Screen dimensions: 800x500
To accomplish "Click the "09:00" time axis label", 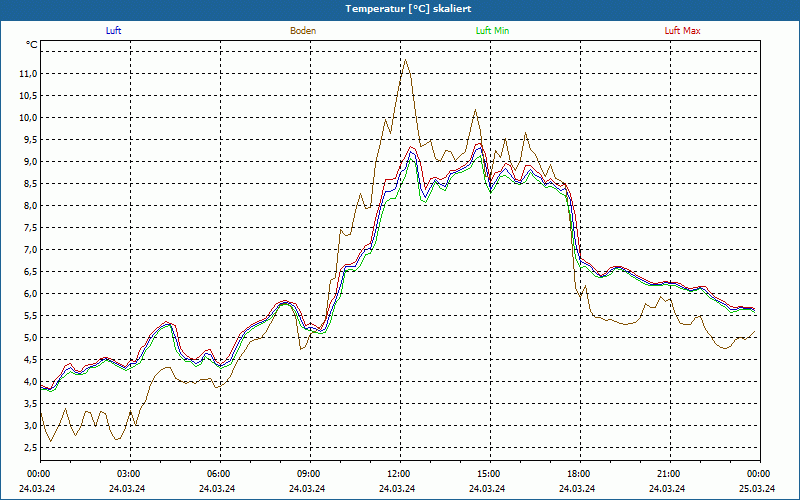I will pyautogui.click(x=310, y=473).
